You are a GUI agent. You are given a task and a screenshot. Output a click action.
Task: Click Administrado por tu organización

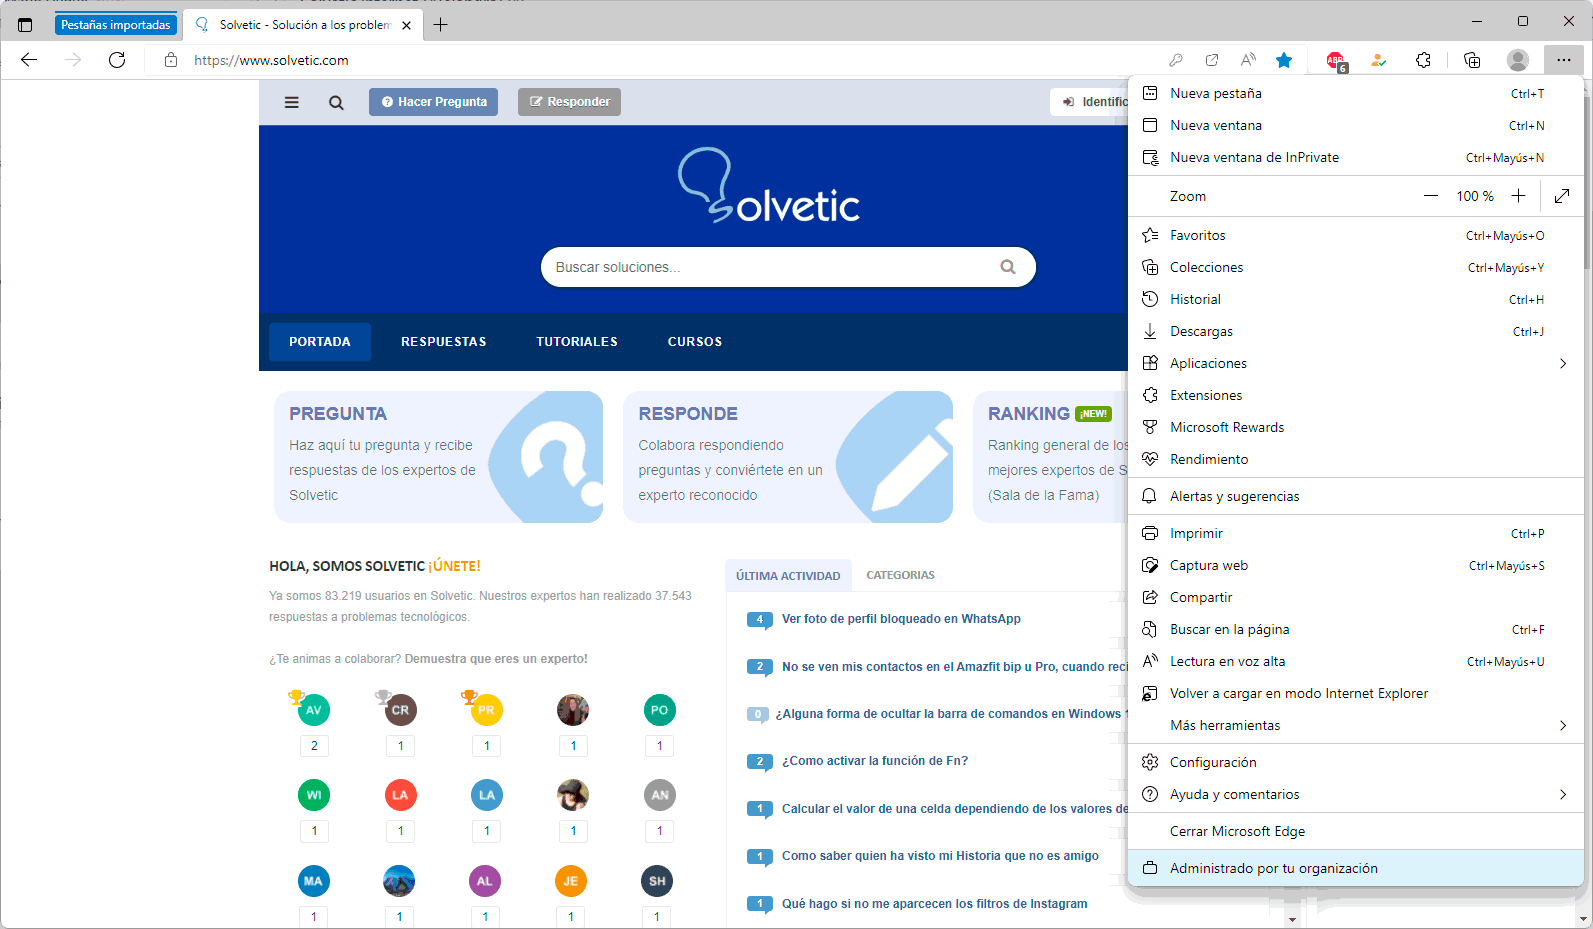pyautogui.click(x=1356, y=868)
